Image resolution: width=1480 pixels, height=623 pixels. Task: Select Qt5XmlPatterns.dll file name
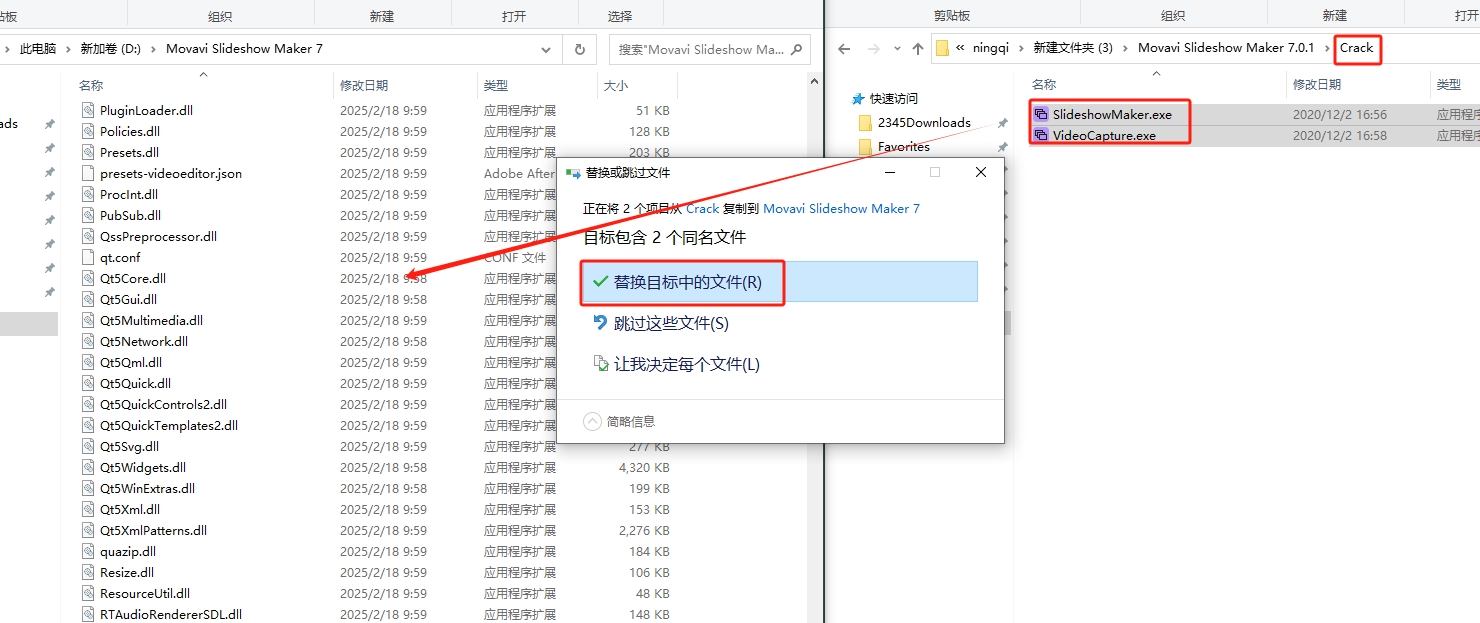pyautogui.click(x=153, y=530)
